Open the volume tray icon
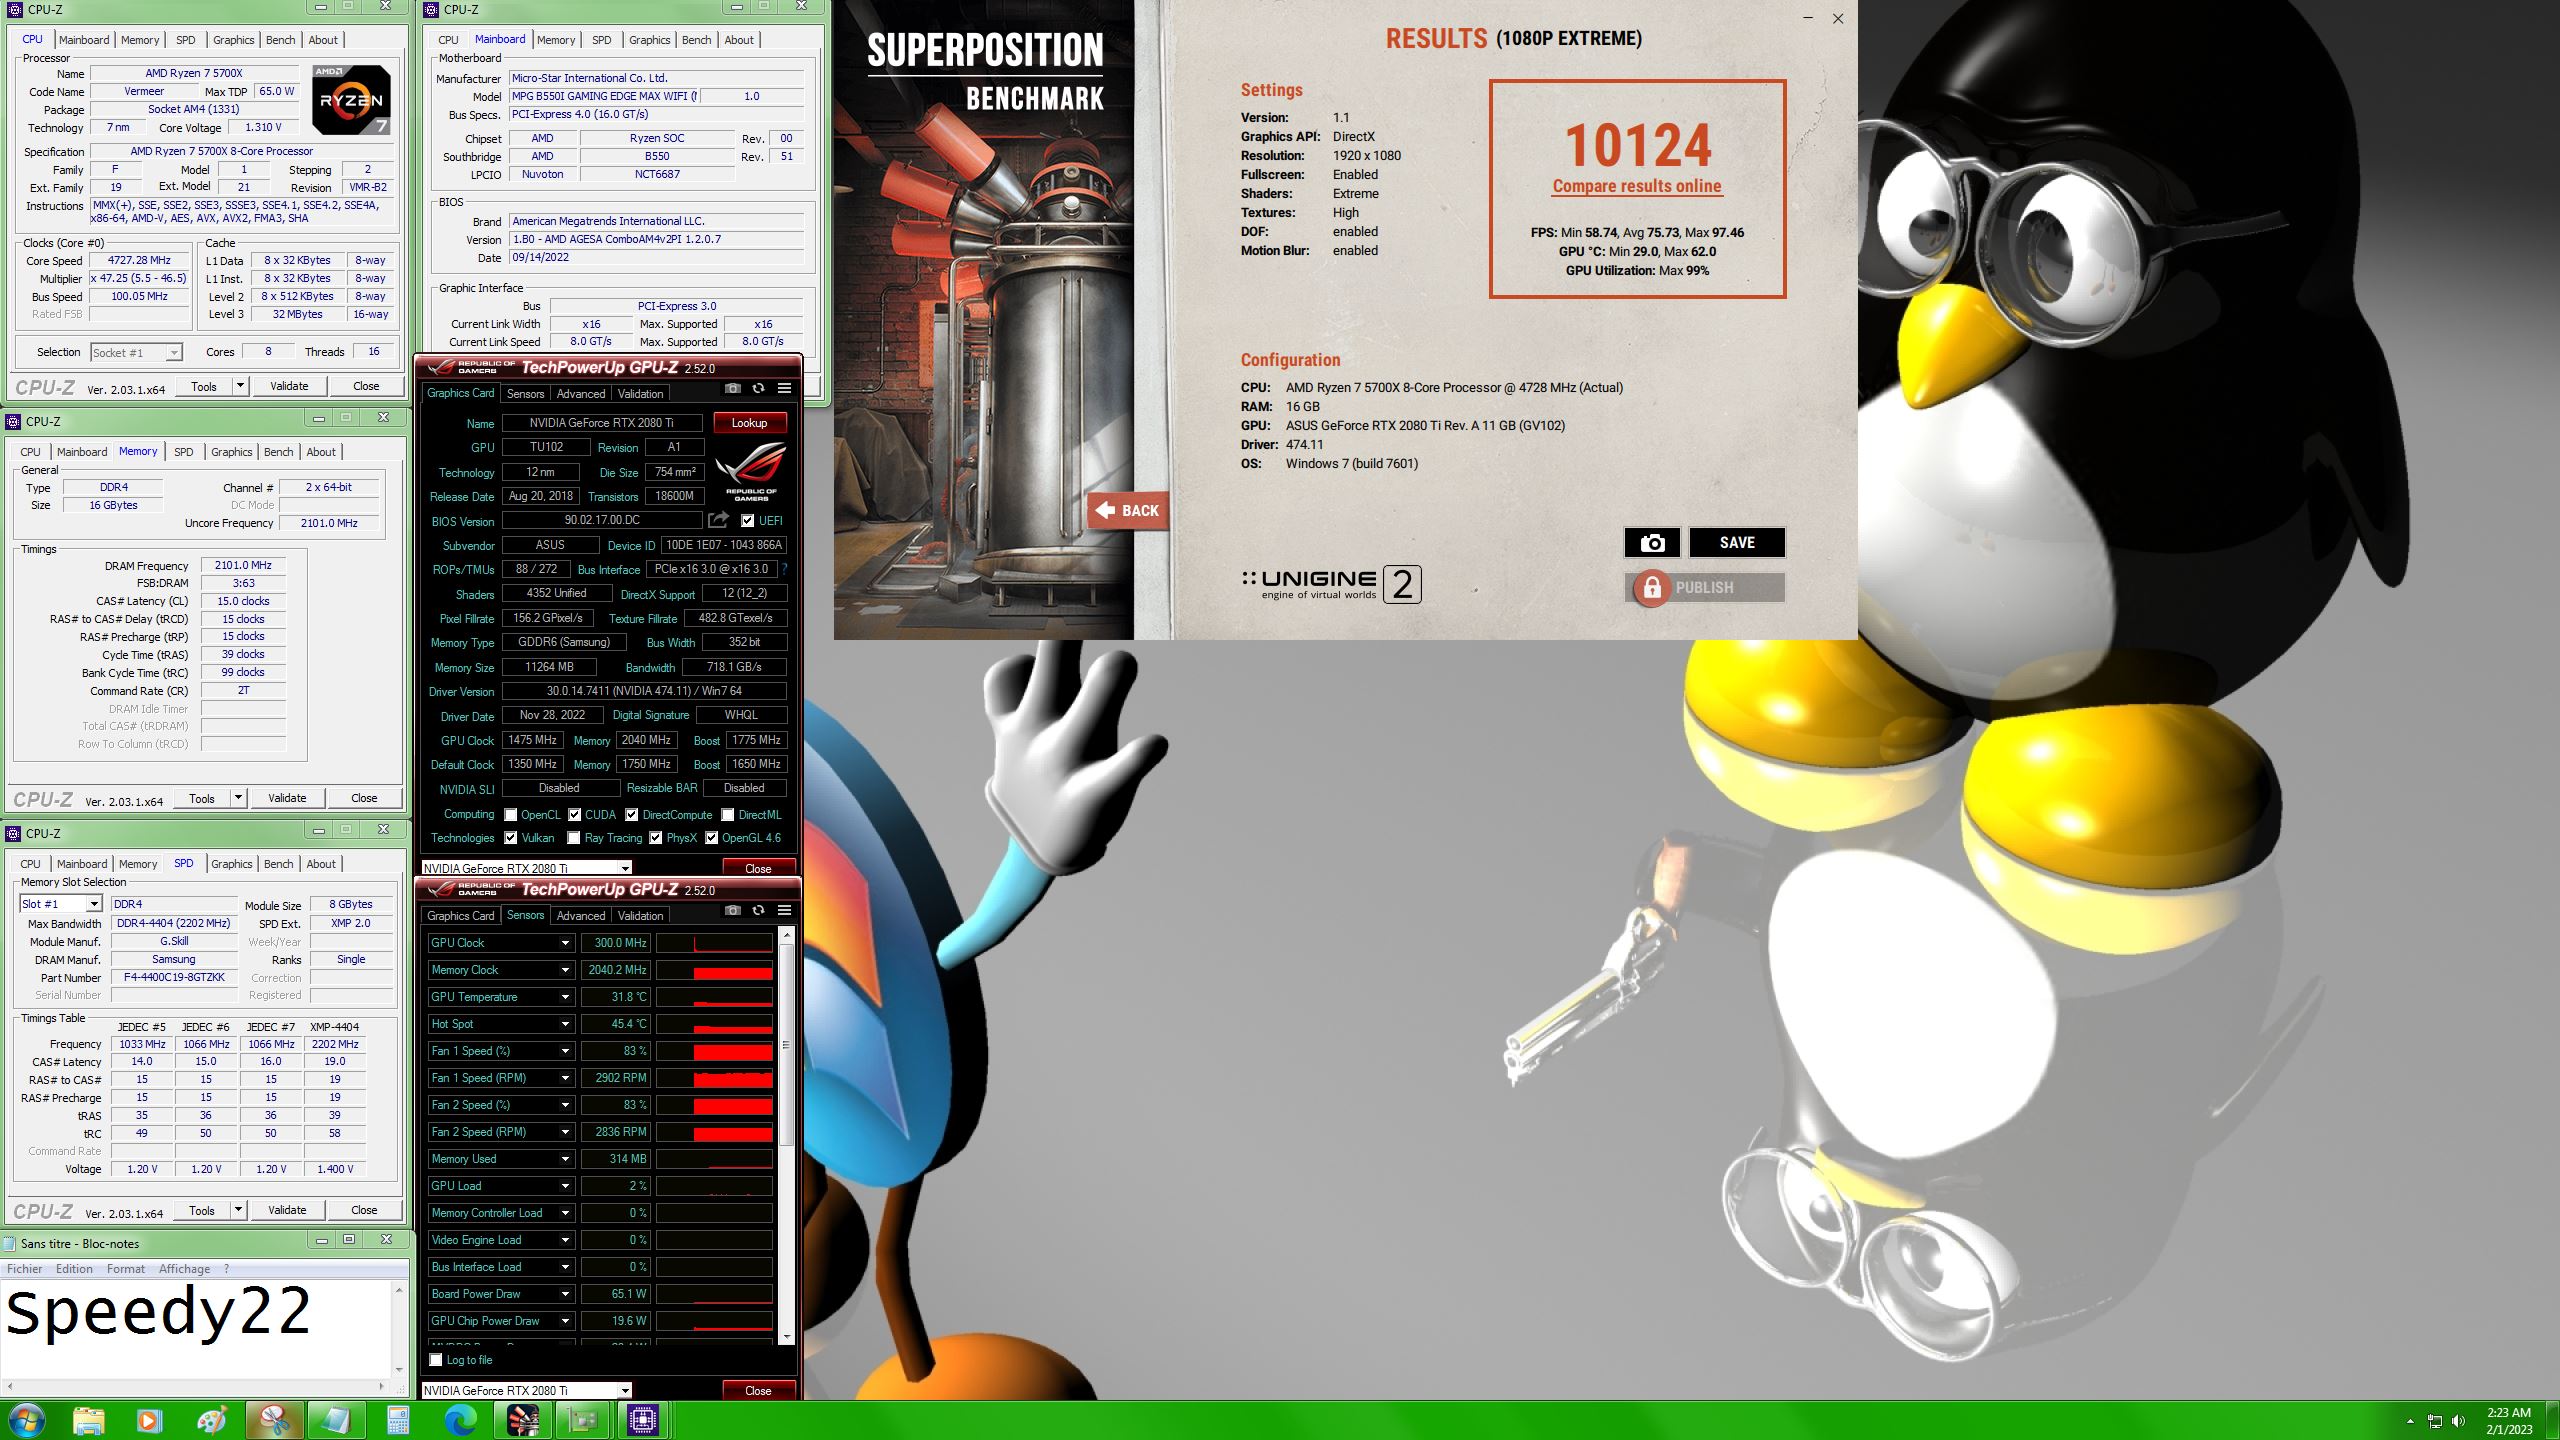This screenshot has width=2560, height=1440. (2459, 1421)
